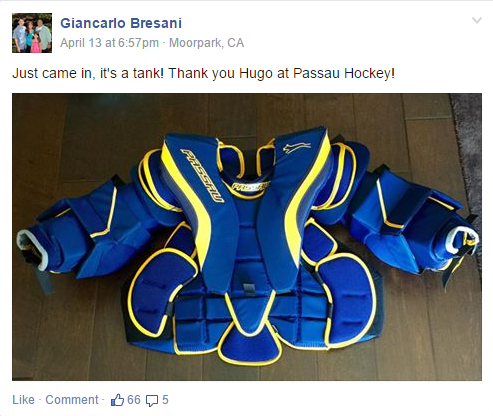Click the Comment link under the post
This screenshot has height=416, width=493.
pos(72,400)
